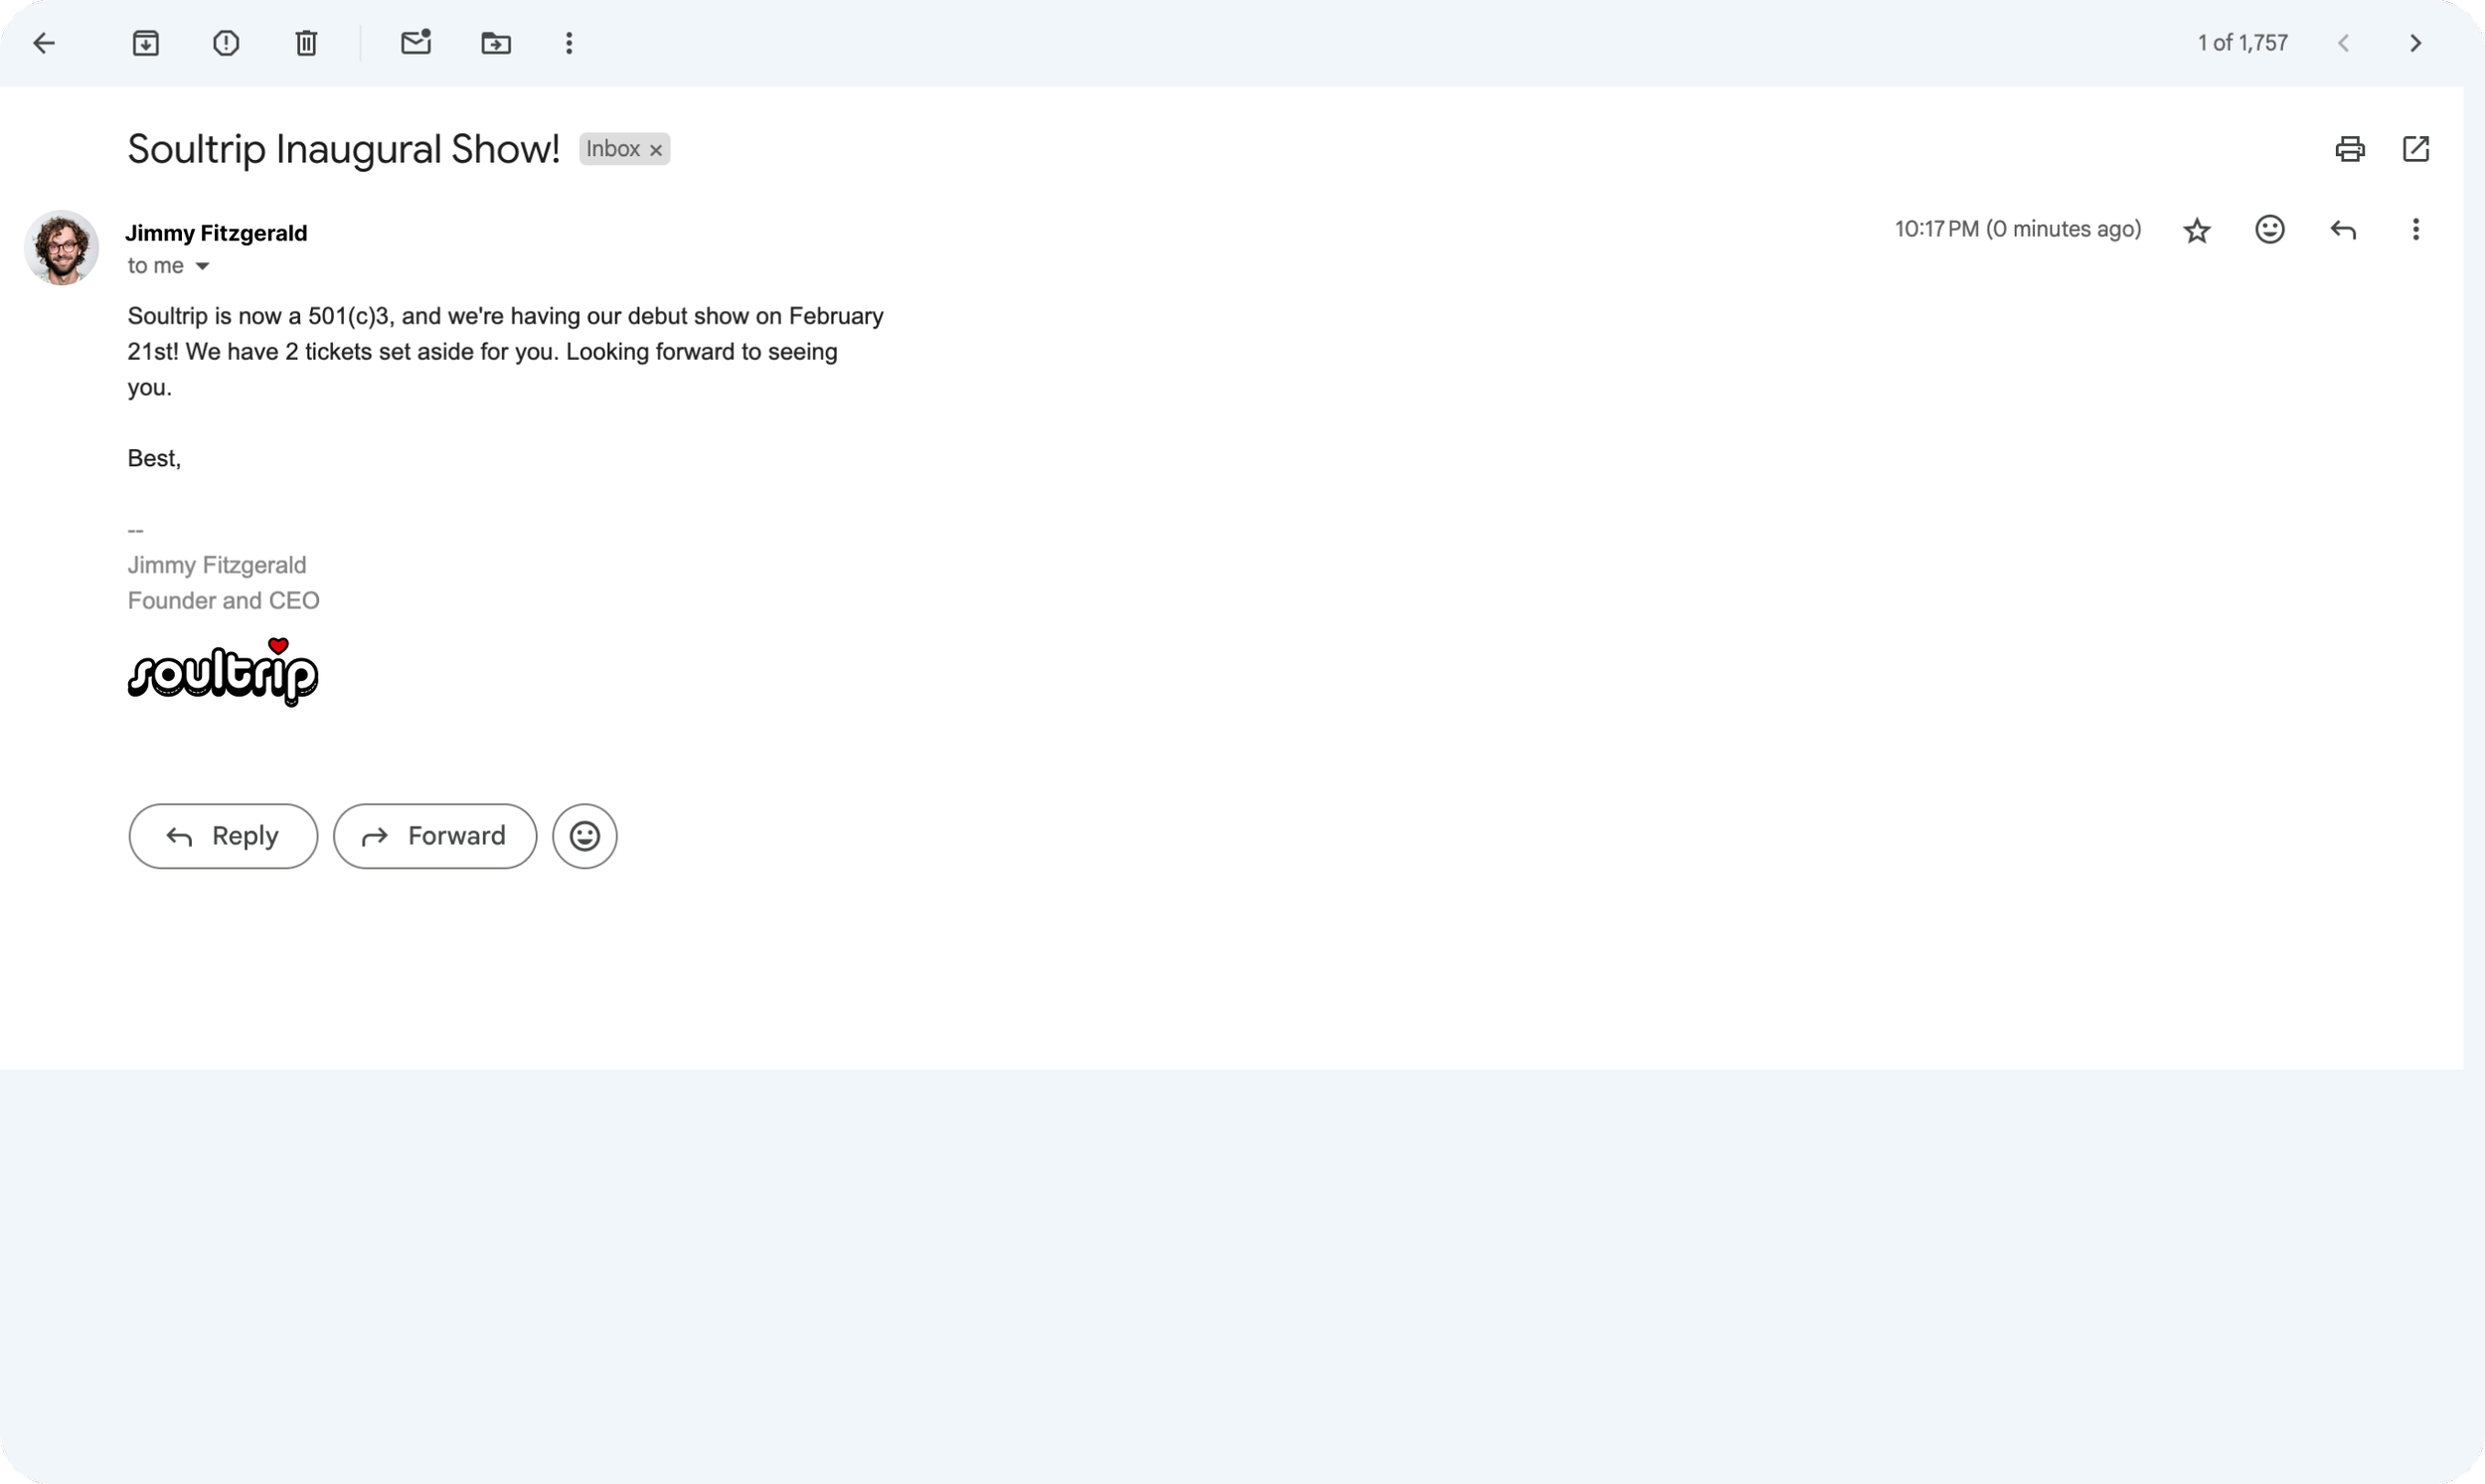Go back to the inbox list
Viewport: 2485px width, 1484px height.
[x=44, y=43]
